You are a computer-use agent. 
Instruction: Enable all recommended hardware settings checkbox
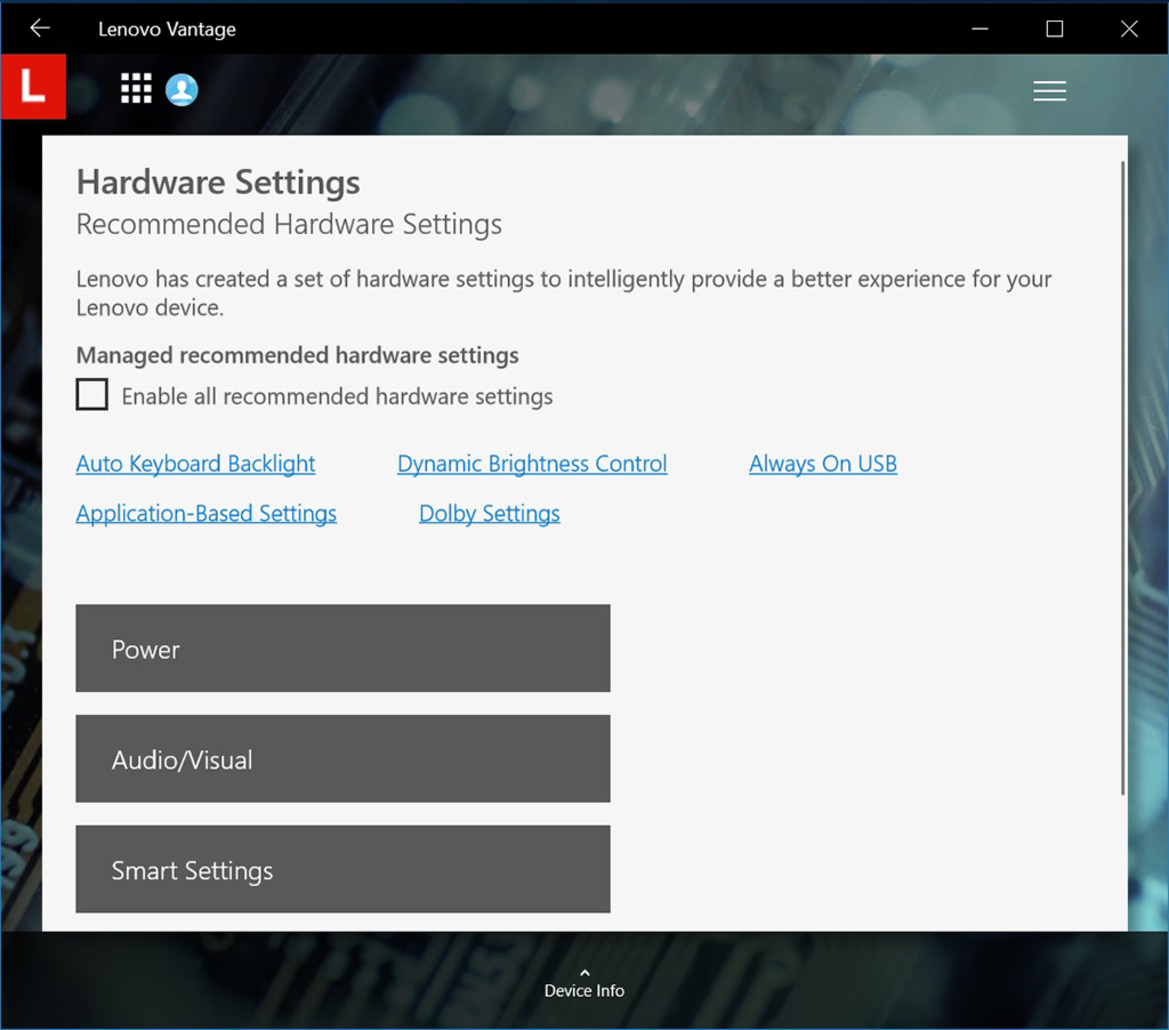point(92,394)
